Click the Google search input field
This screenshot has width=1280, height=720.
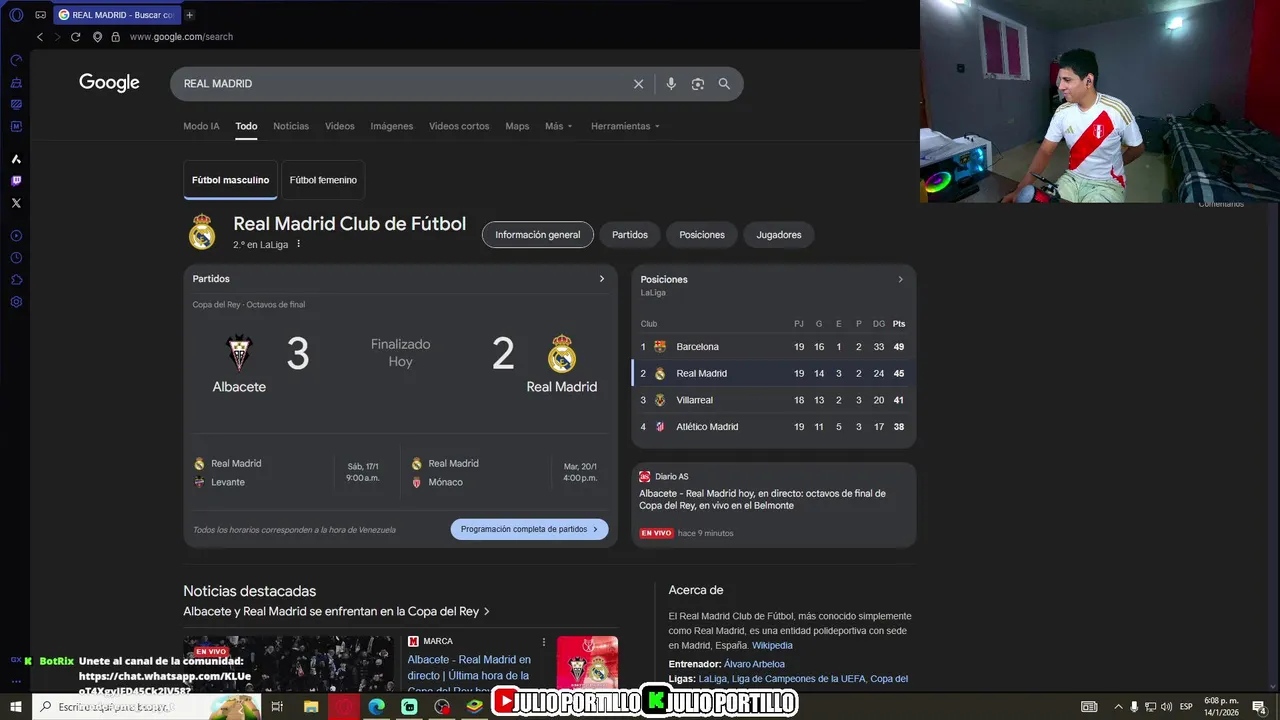(x=400, y=84)
